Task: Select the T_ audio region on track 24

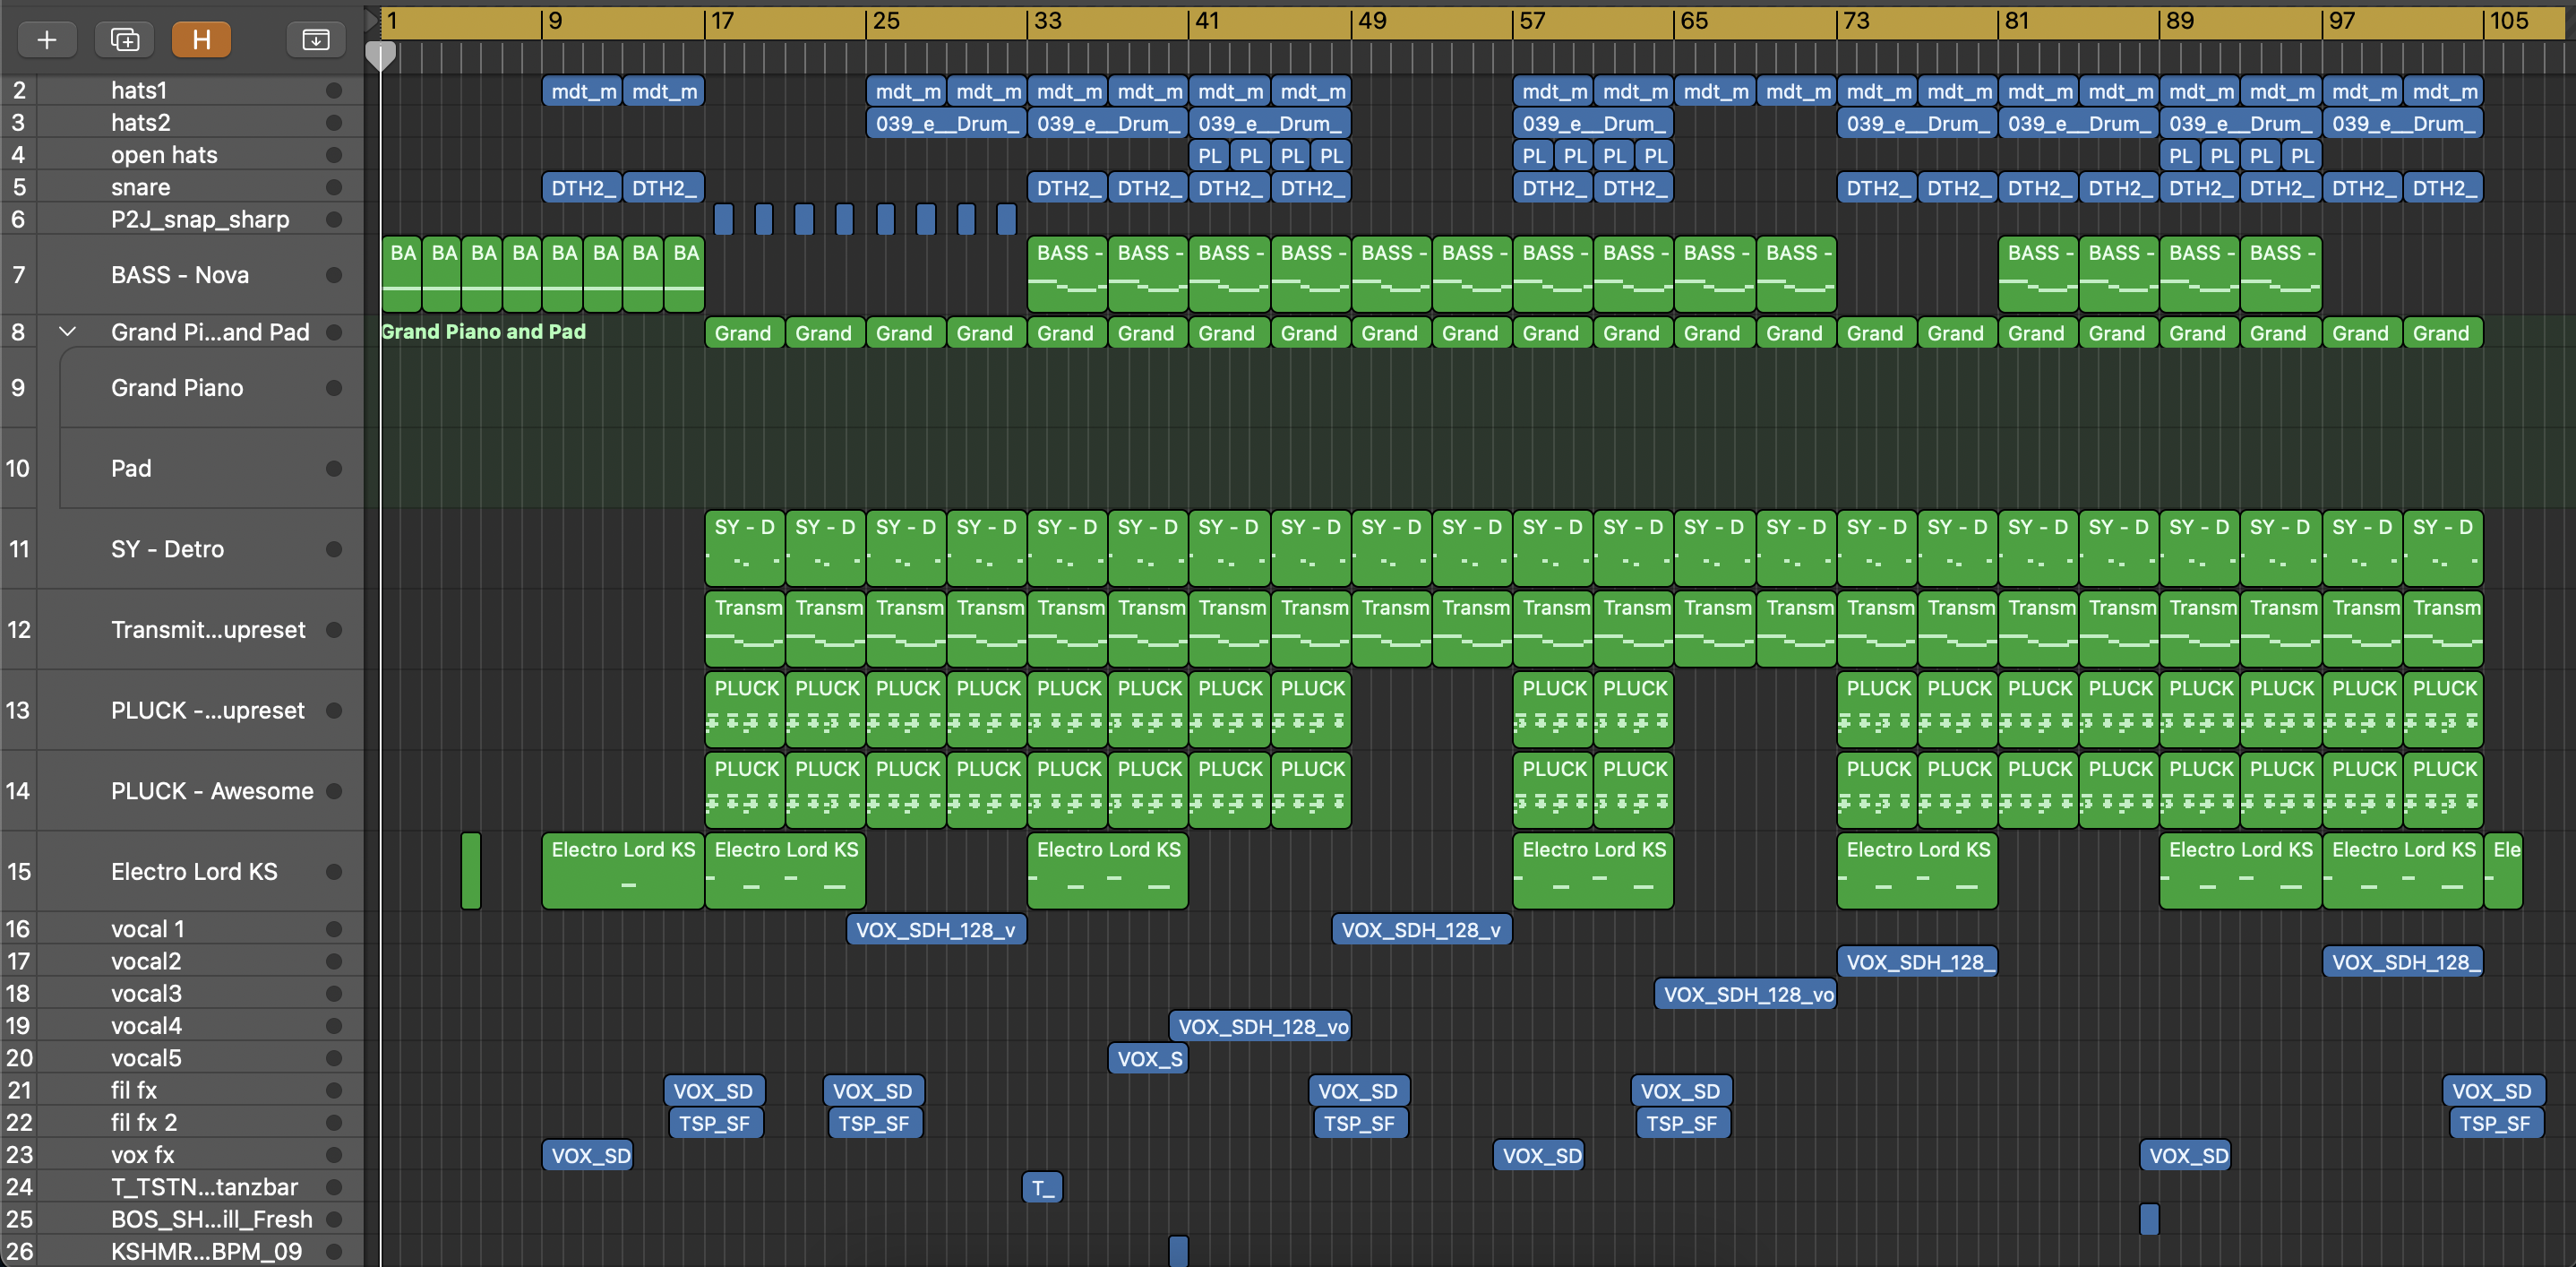Action: (x=1042, y=1188)
